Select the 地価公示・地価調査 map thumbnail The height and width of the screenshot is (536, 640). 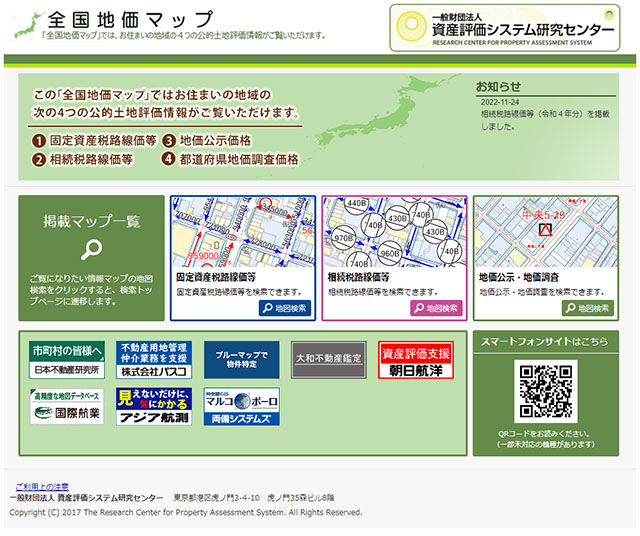[x=545, y=232]
